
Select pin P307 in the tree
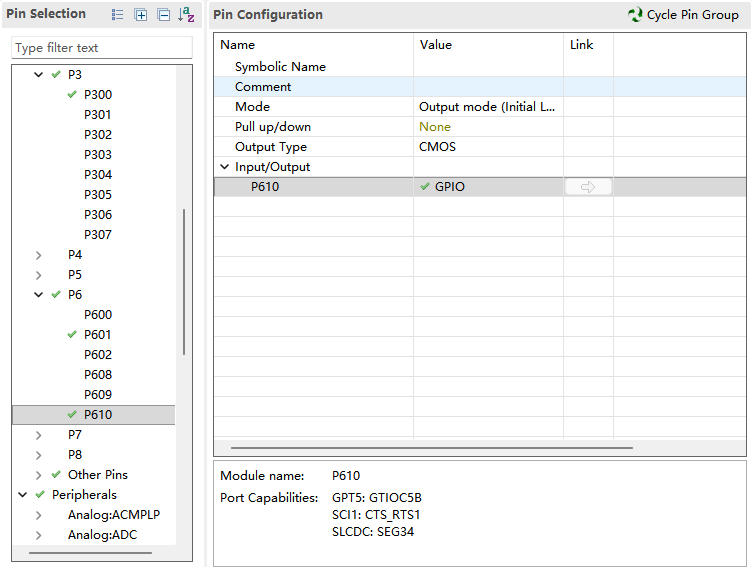[x=98, y=235]
